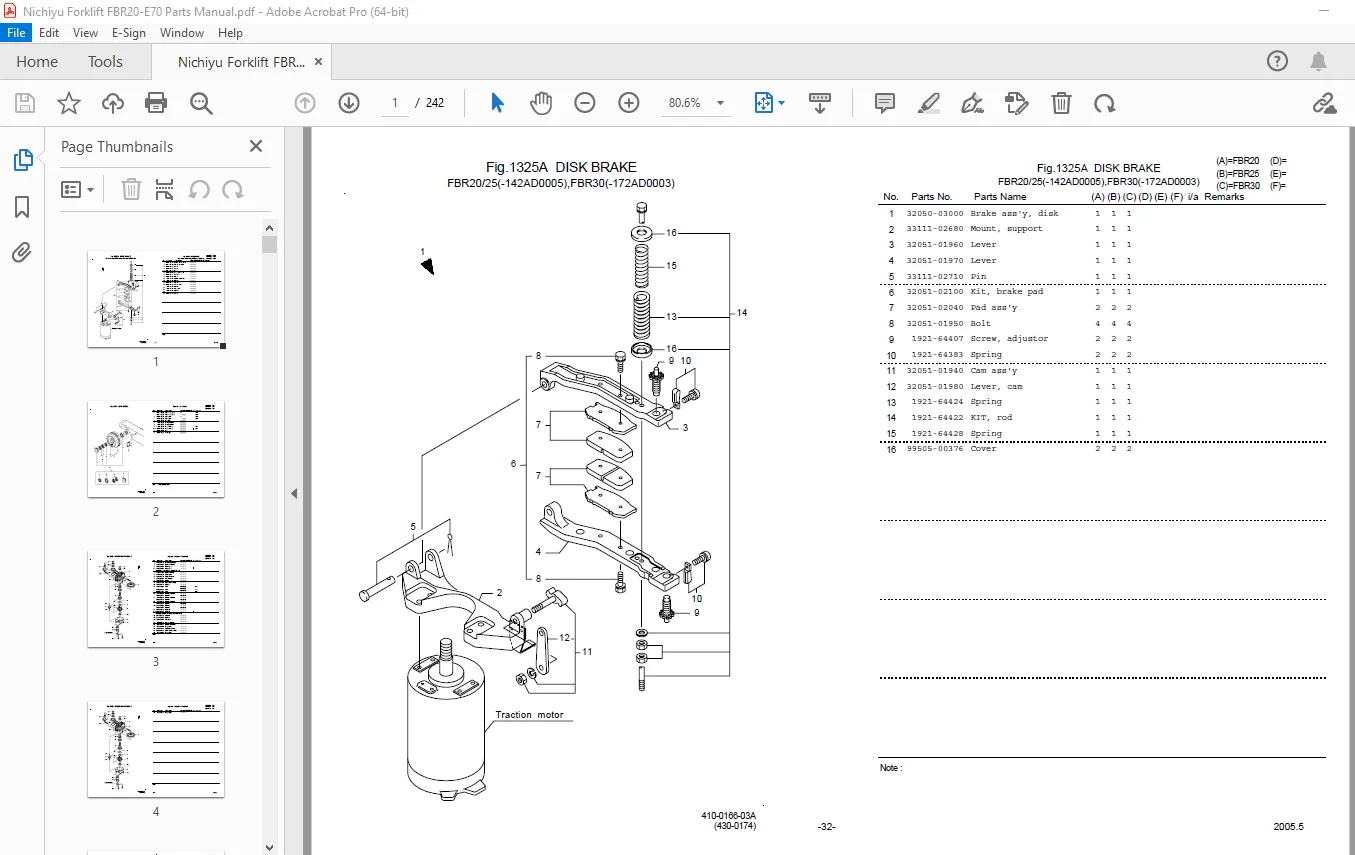Add a sticky note comment
Image resolution: width=1355 pixels, height=855 pixels.
[884, 103]
